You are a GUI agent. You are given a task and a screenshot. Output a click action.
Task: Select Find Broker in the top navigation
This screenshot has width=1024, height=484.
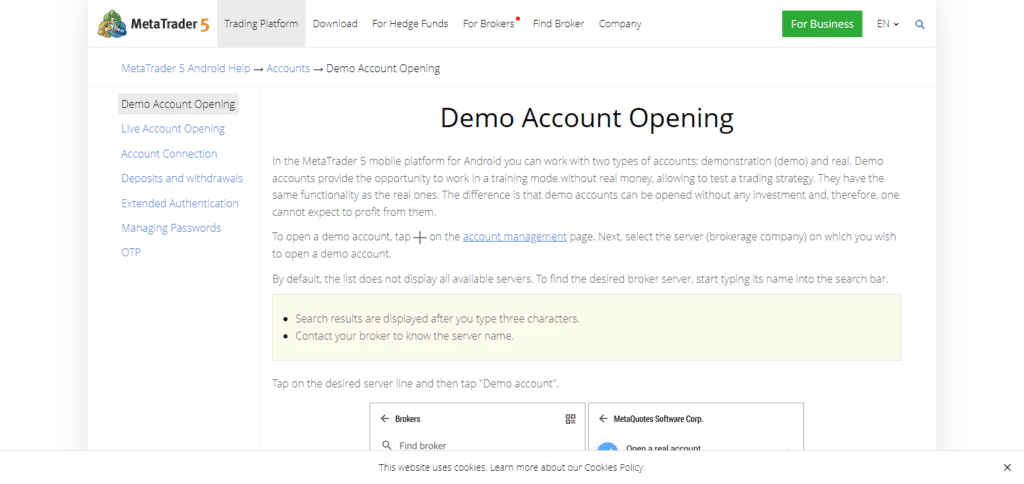pyautogui.click(x=558, y=24)
